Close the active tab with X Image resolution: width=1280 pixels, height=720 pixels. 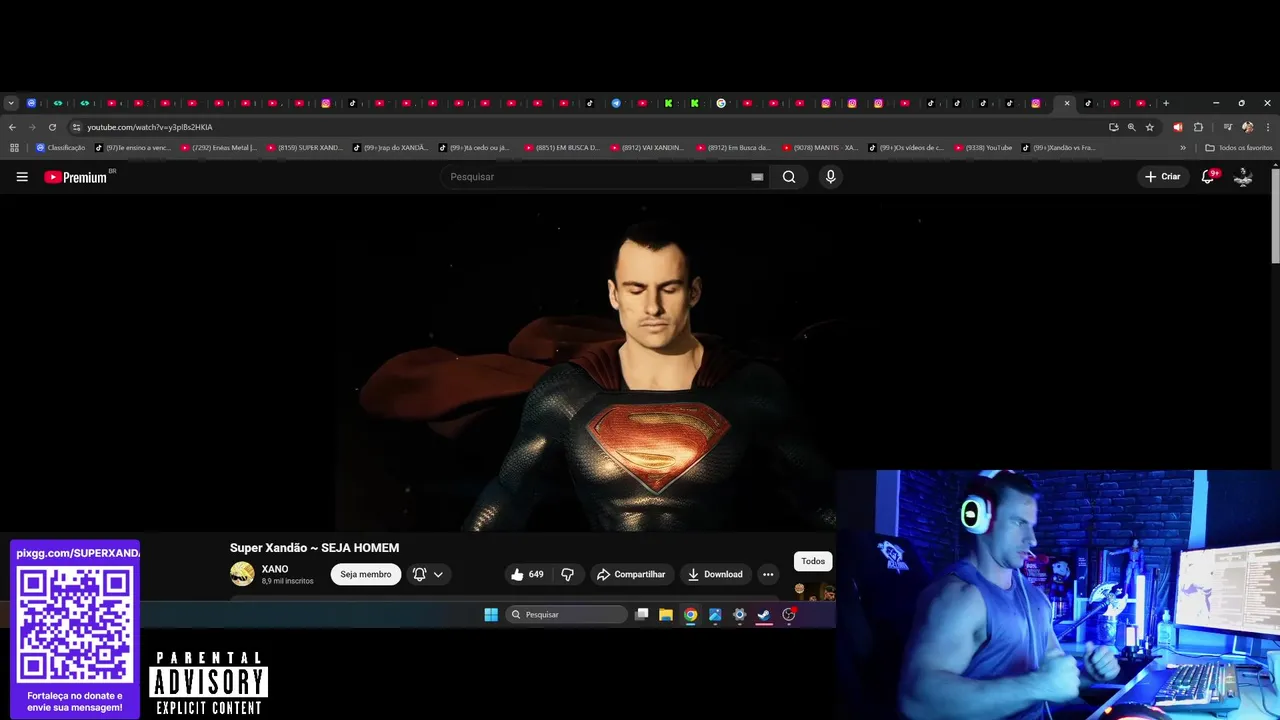[1067, 103]
